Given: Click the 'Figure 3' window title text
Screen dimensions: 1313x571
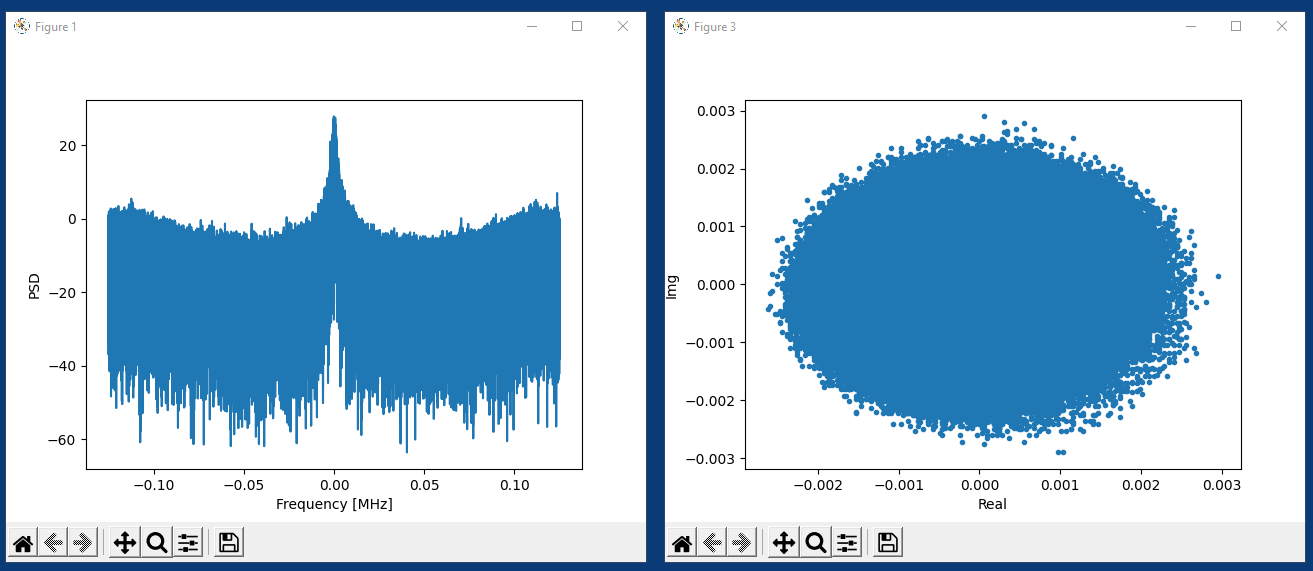Looking at the screenshot, I should click(x=715, y=27).
